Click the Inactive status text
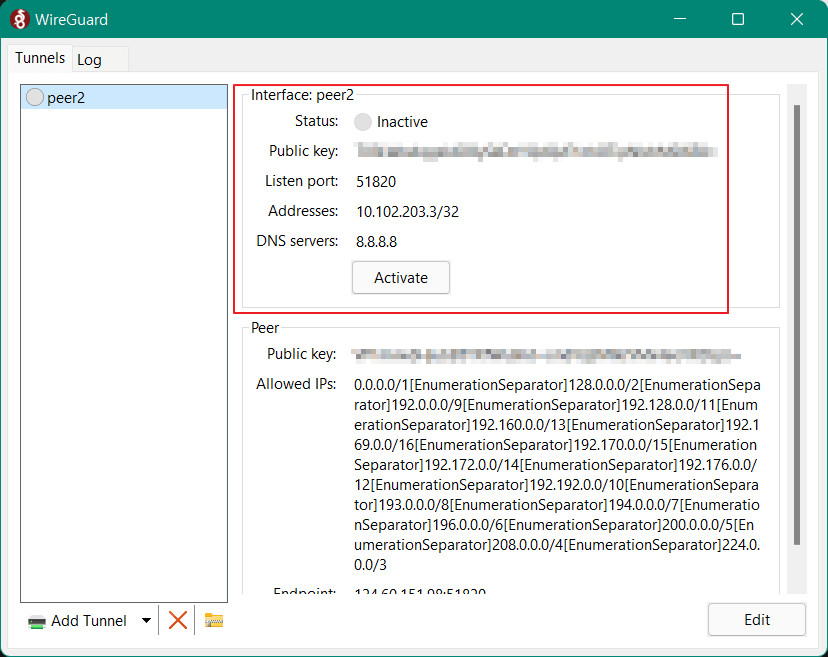 pyautogui.click(x=402, y=122)
